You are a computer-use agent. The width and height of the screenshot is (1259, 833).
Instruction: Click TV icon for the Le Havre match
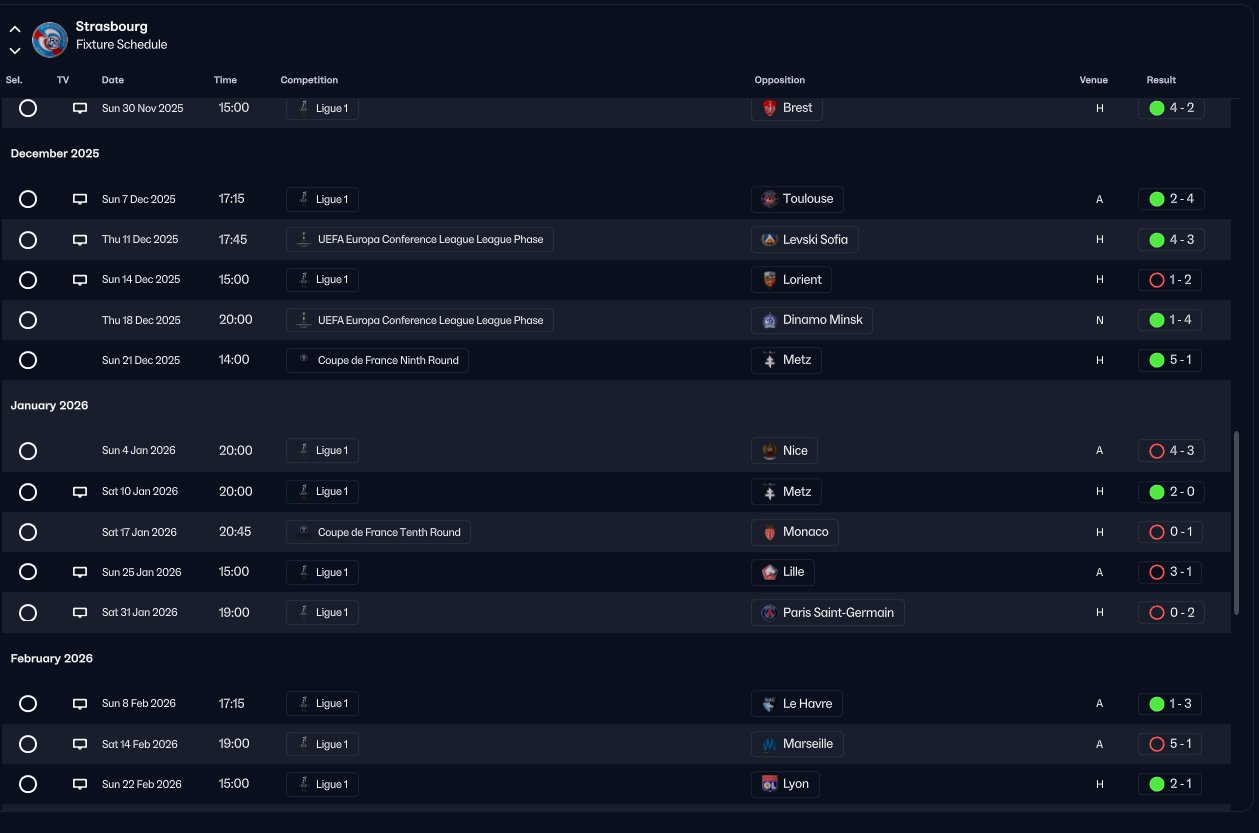(x=80, y=704)
